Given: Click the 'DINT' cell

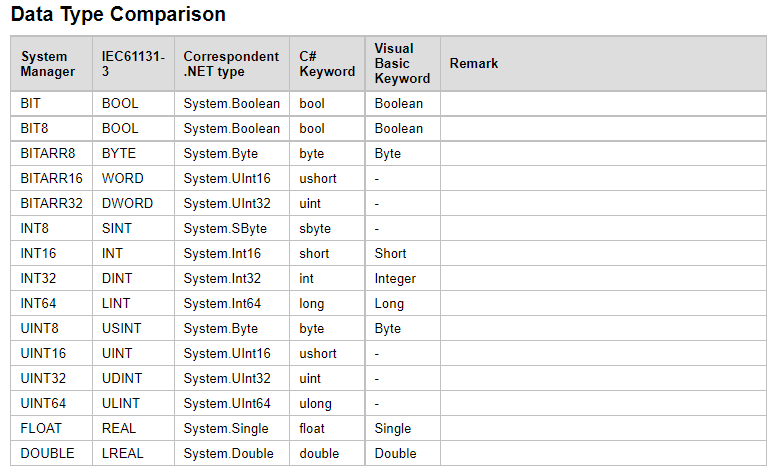Looking at the screenshot, I should [133, 279].
